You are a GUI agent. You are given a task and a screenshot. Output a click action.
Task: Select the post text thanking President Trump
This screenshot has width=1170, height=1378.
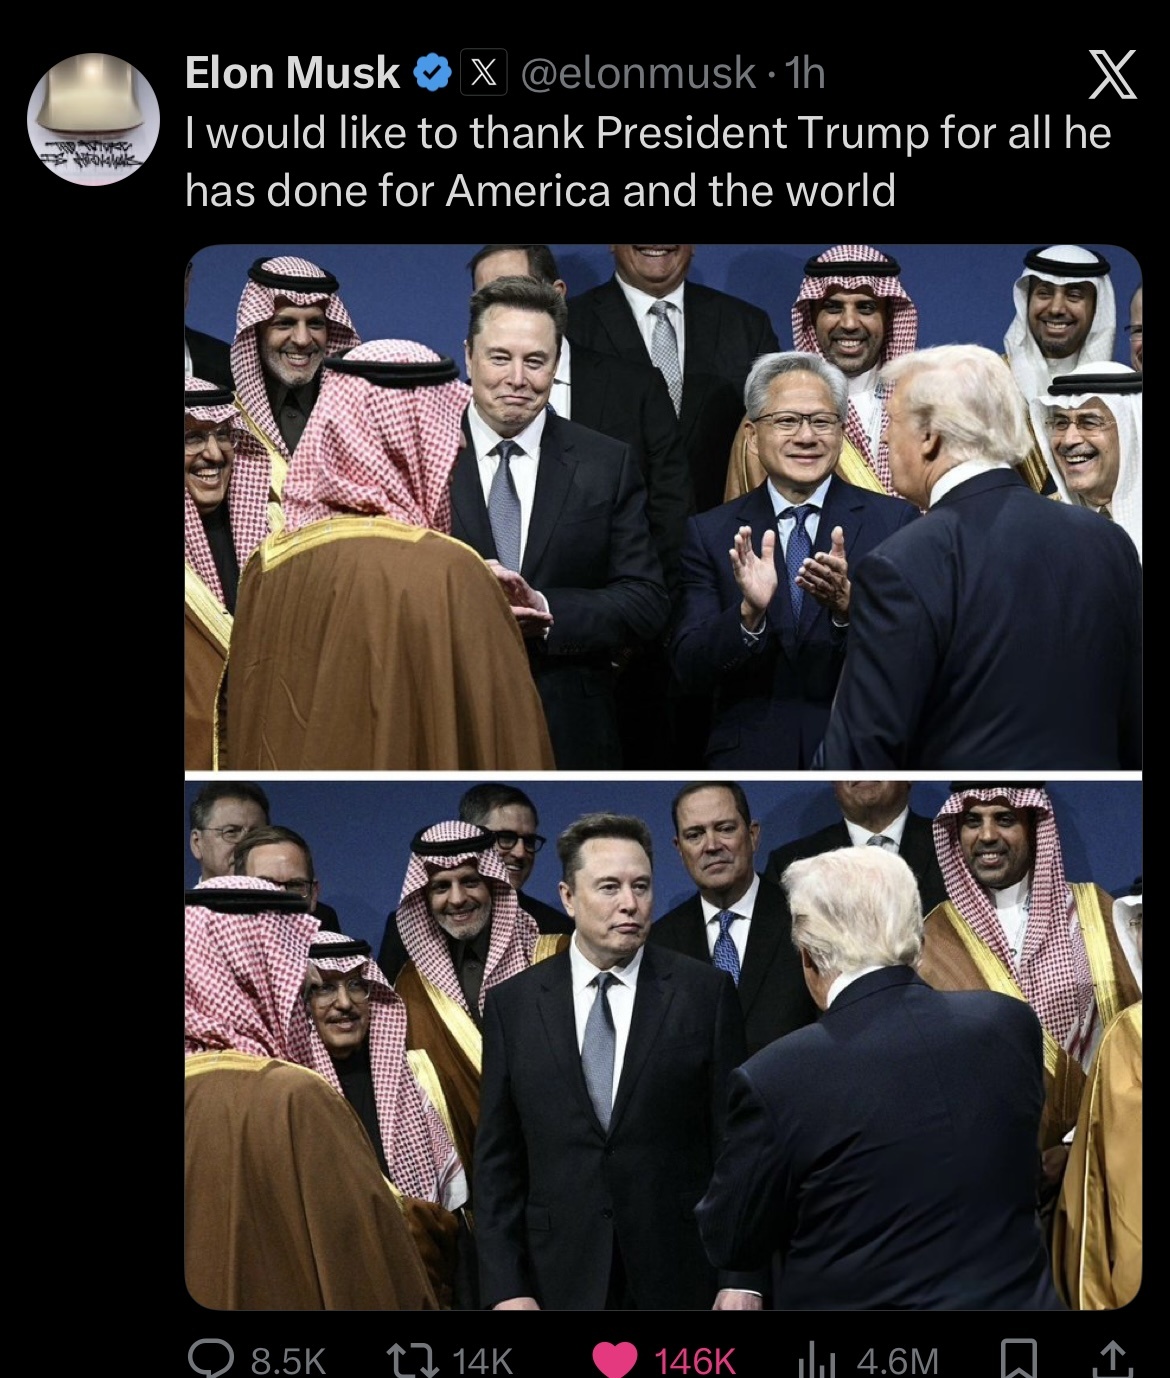(648, 161)
